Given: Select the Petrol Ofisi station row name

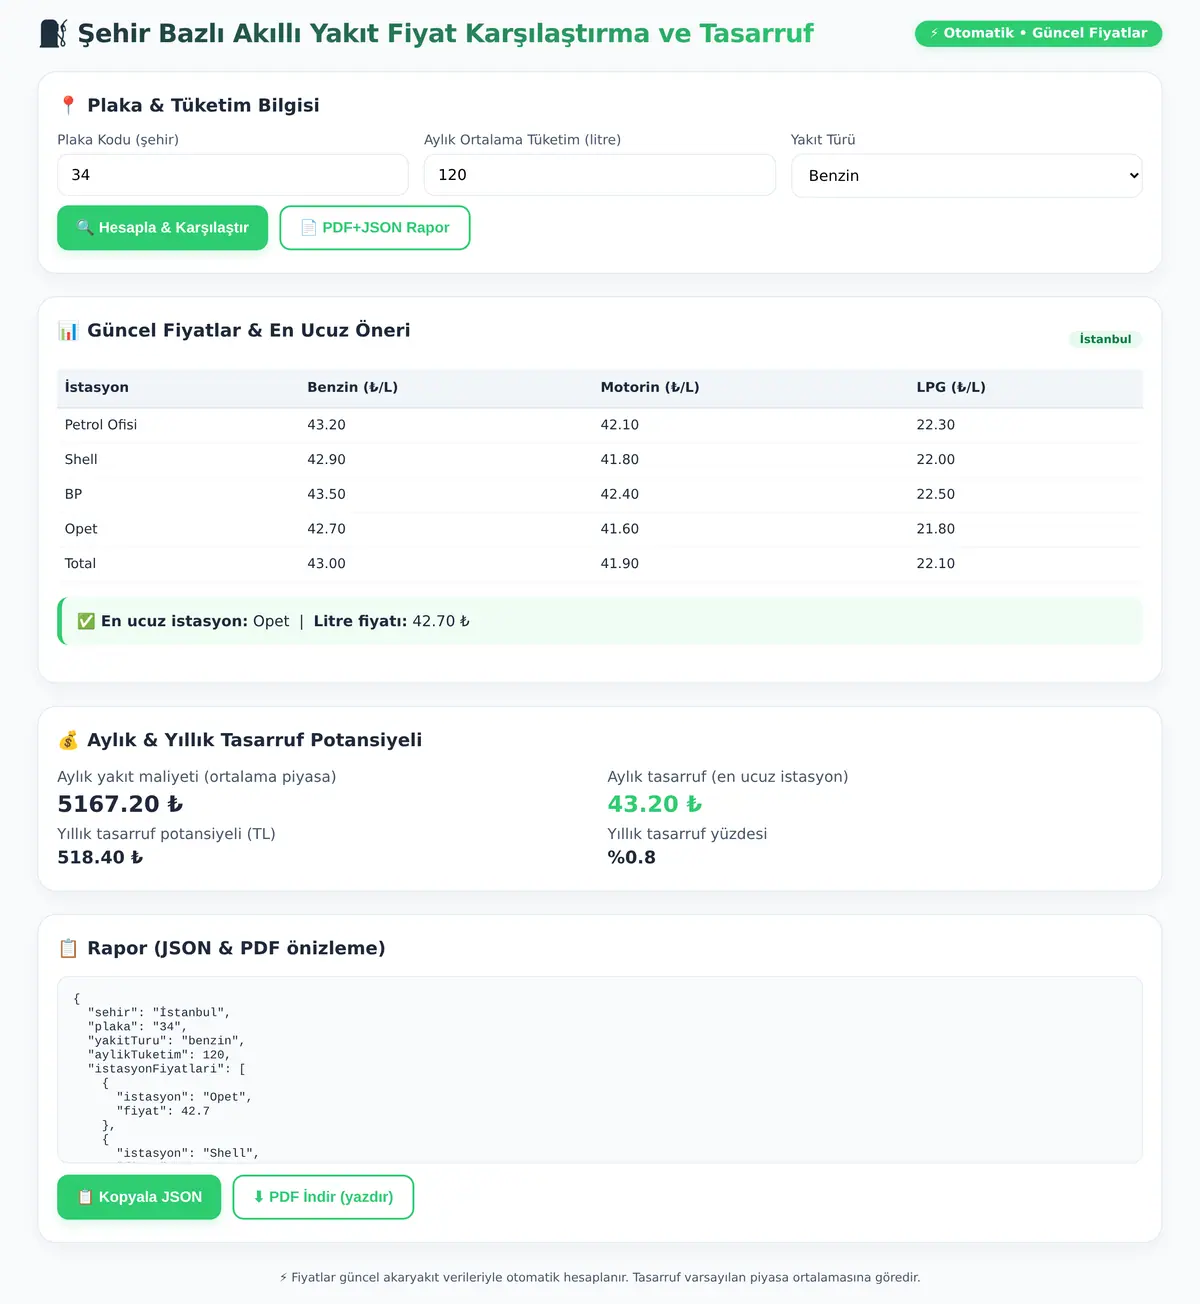Looking at the screenshot, I should 101,425.
